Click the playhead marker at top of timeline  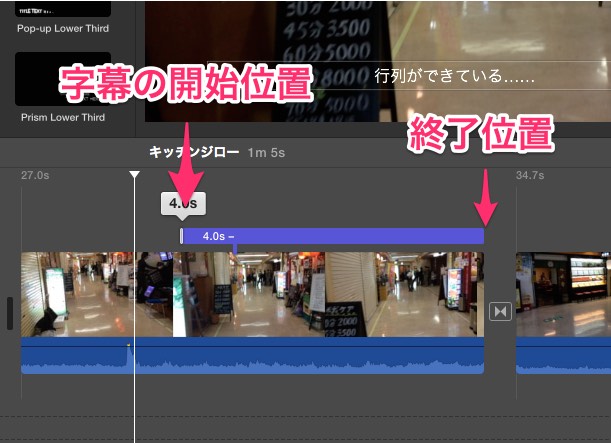tap(134, 174)
